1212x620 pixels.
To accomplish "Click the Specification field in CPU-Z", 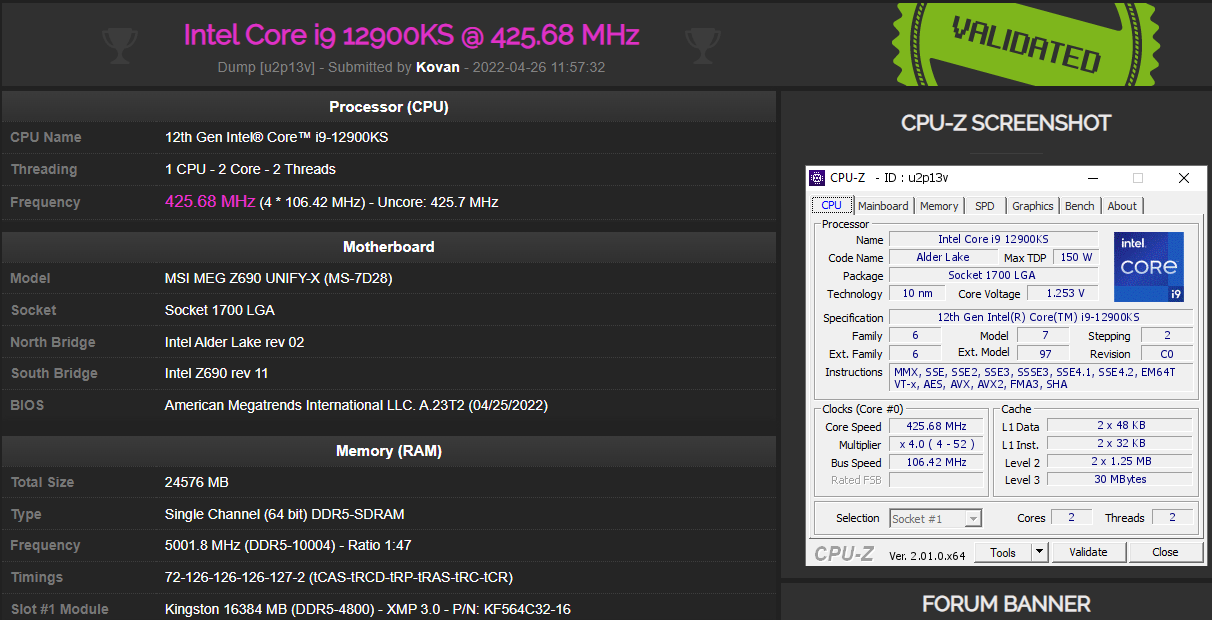I will coord(1041,317).
